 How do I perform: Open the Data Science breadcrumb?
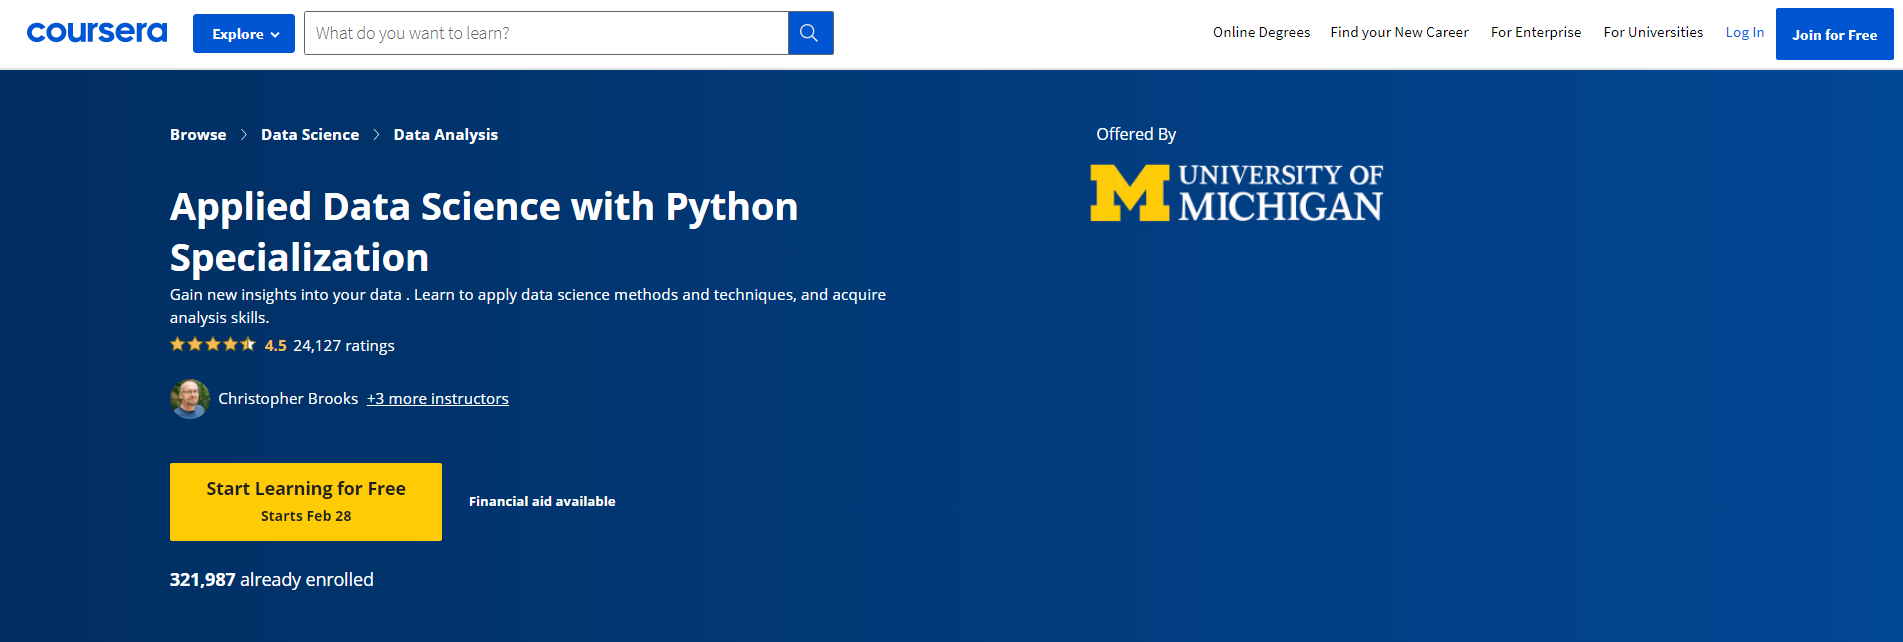point(310,134)
